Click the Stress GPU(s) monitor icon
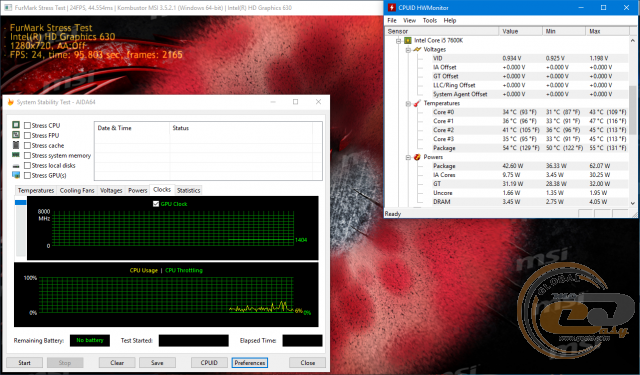The height and width of the screenshot is (375, 640). pyautogui.click(x=16, y=175)
